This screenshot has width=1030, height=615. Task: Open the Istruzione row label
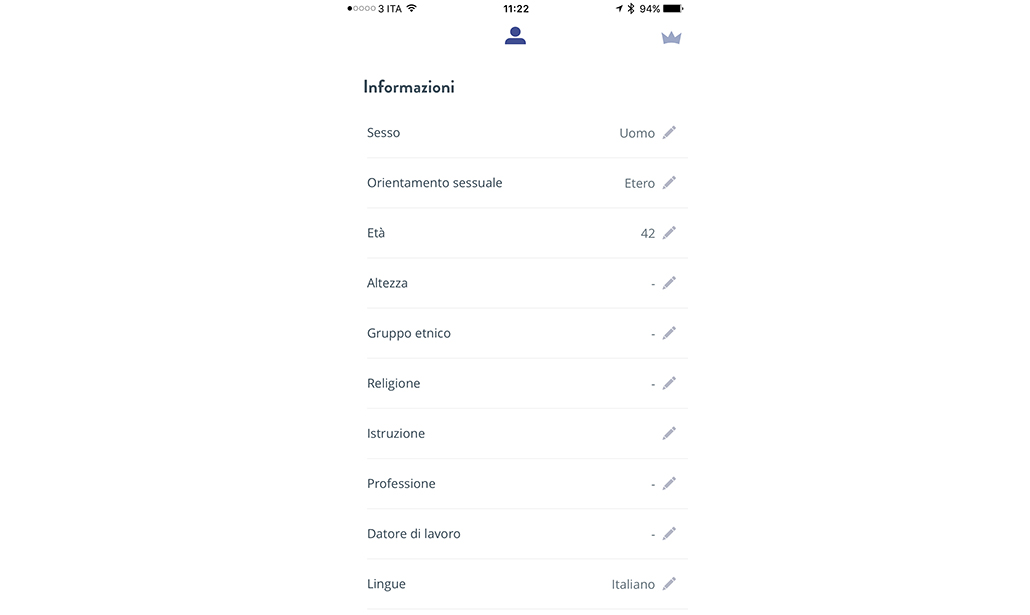click(396, 433)
